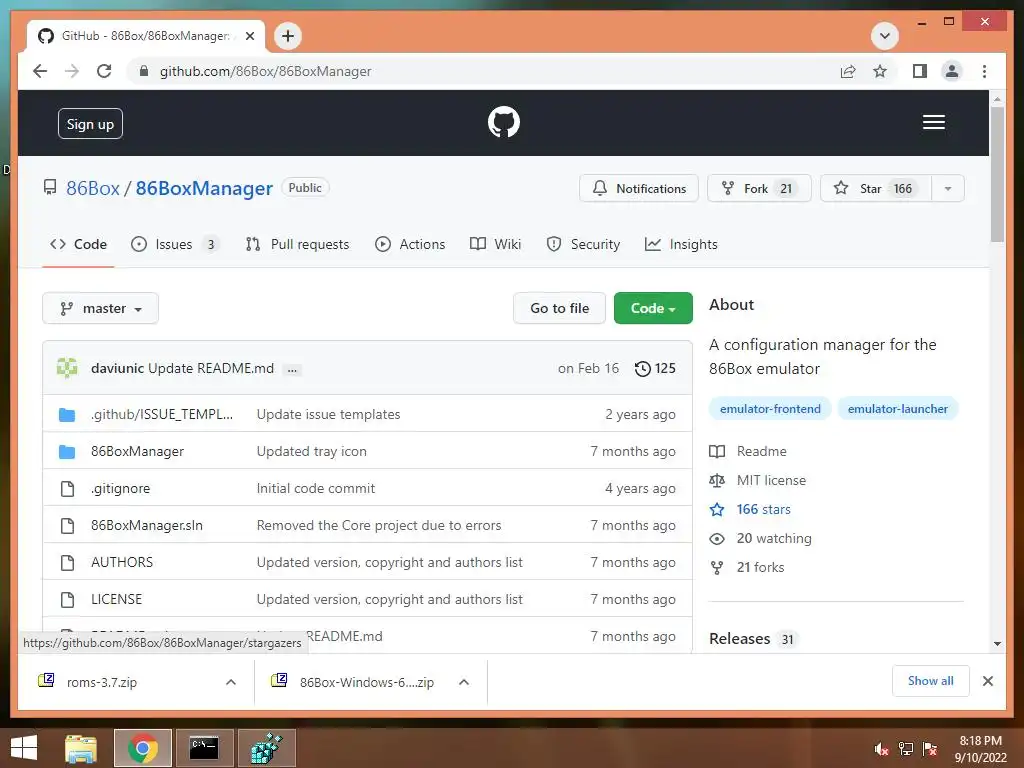
Task: Open File Explorer from the taskbar
Action: pos(81,748)
